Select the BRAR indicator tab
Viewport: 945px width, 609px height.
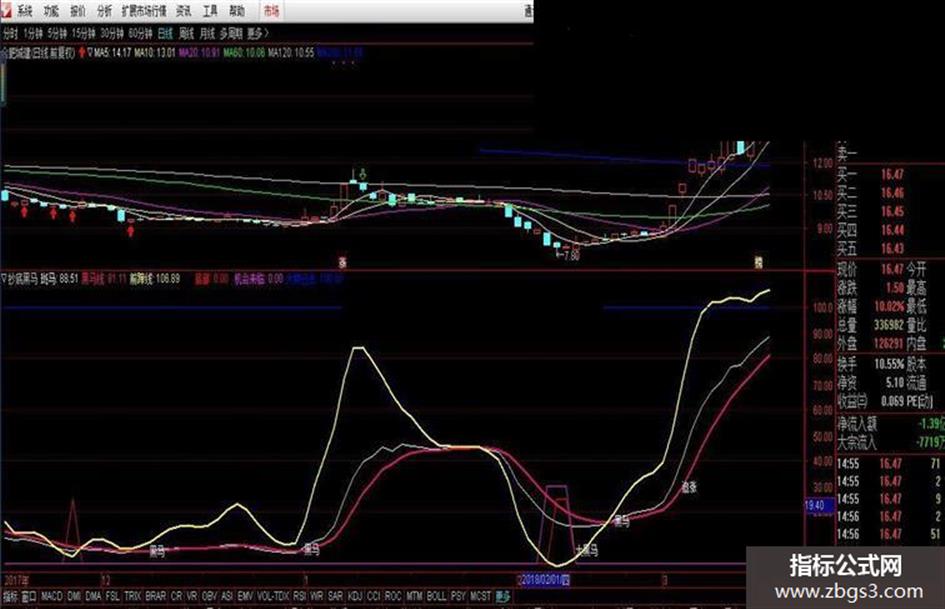point(155,596)
